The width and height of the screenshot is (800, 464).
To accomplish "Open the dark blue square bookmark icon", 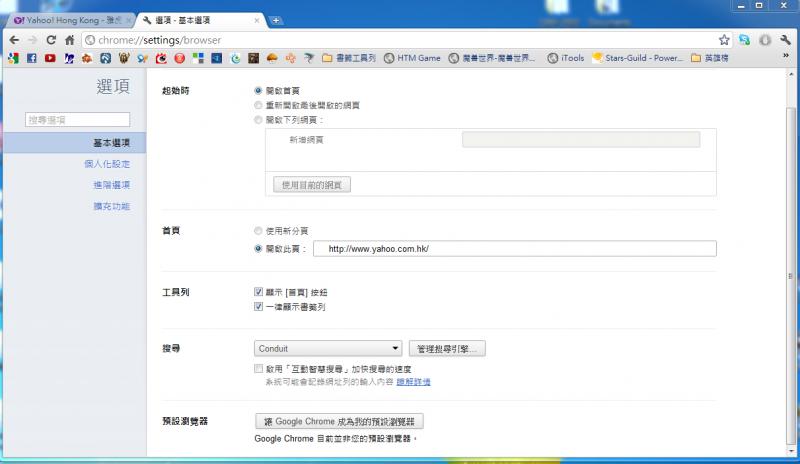I will point(217,58).
